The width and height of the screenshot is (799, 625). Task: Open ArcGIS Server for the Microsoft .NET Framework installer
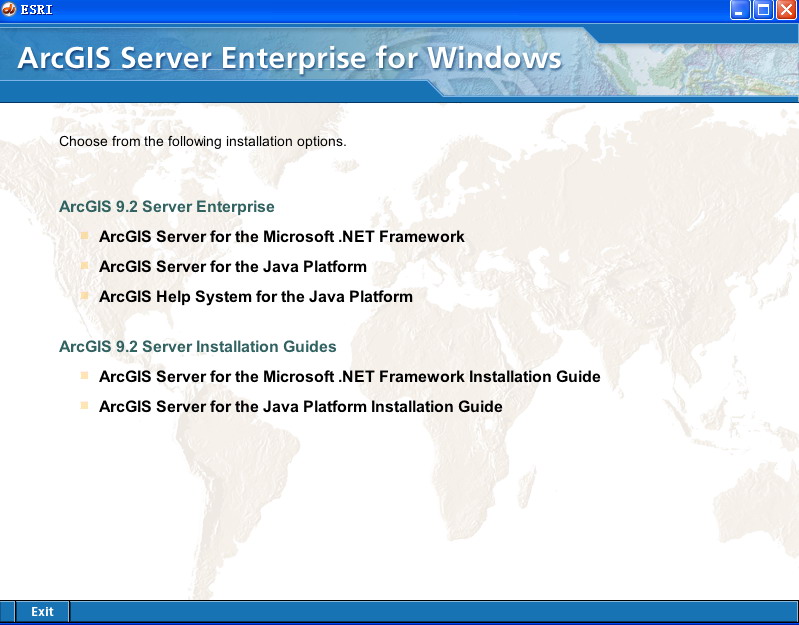[x=281, y=237]
